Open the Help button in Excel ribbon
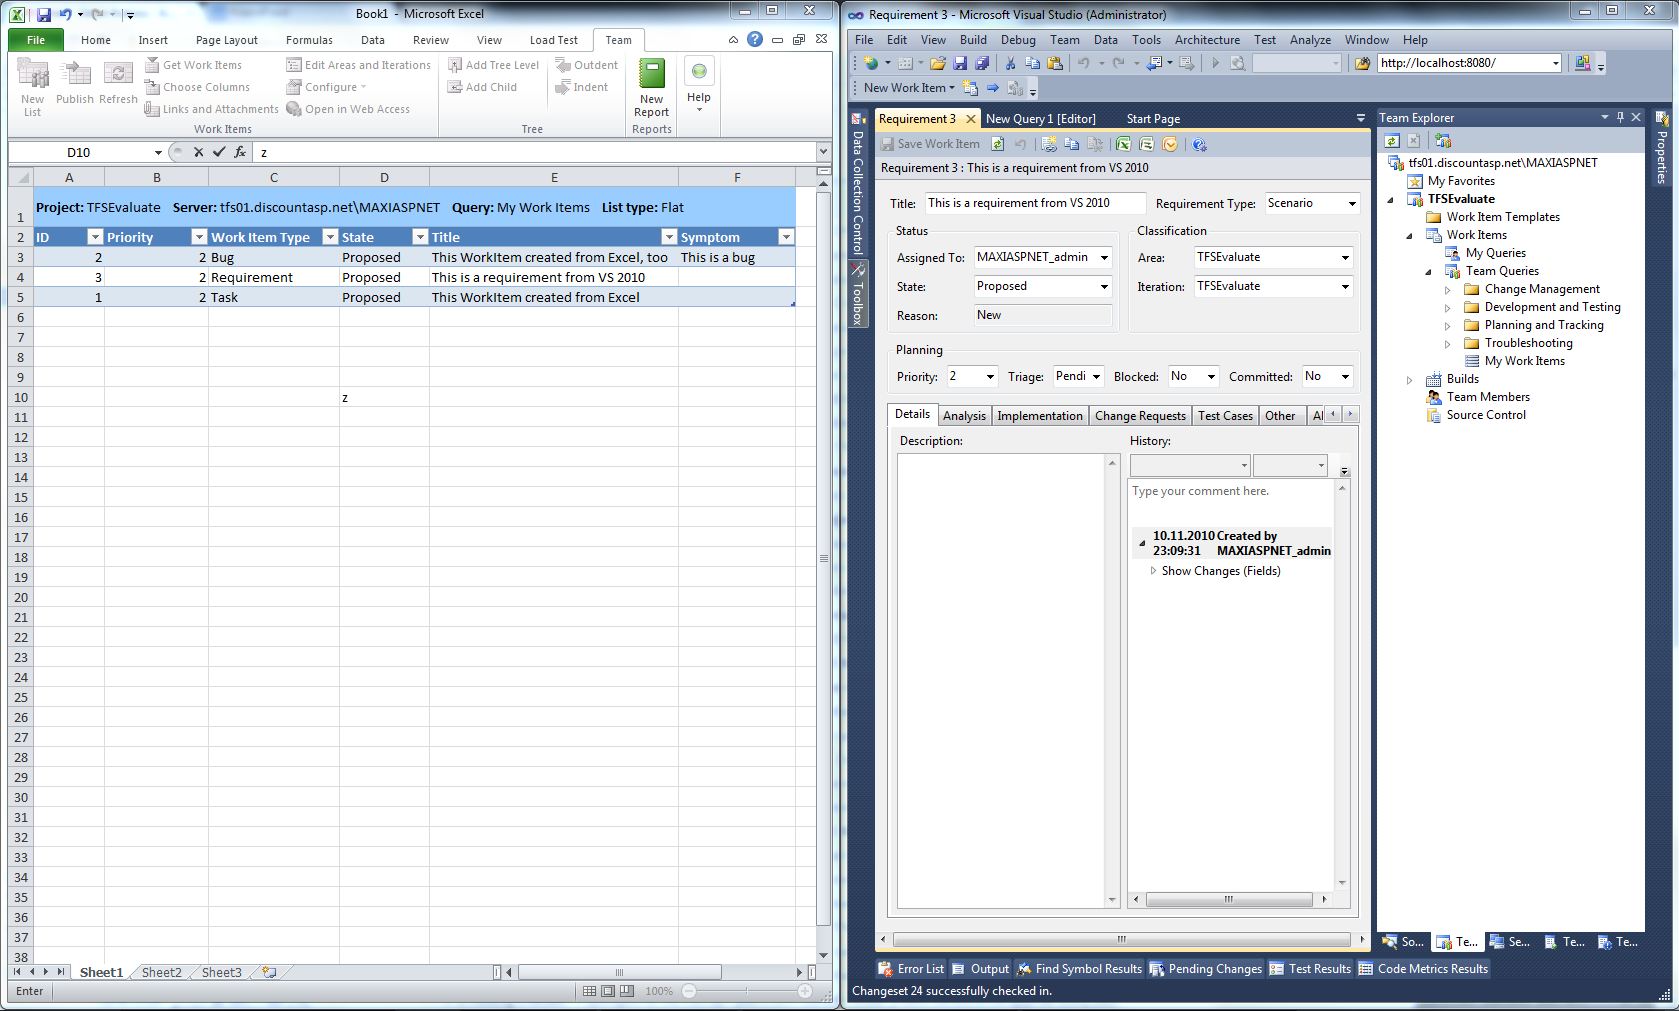This screenshot has width=1679, height=1011. coord(699,84)
